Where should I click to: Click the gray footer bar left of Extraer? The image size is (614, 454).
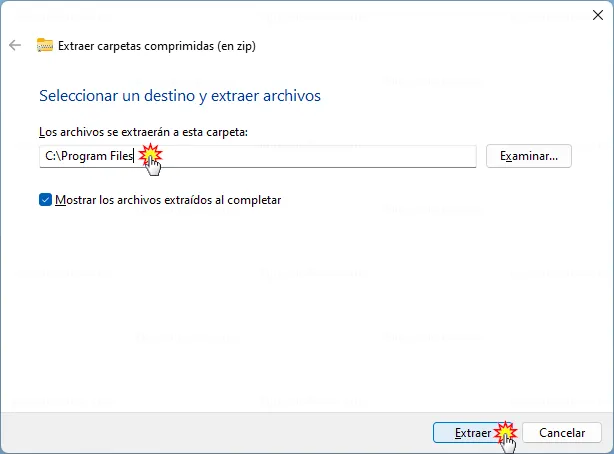[x=215, y=432]
